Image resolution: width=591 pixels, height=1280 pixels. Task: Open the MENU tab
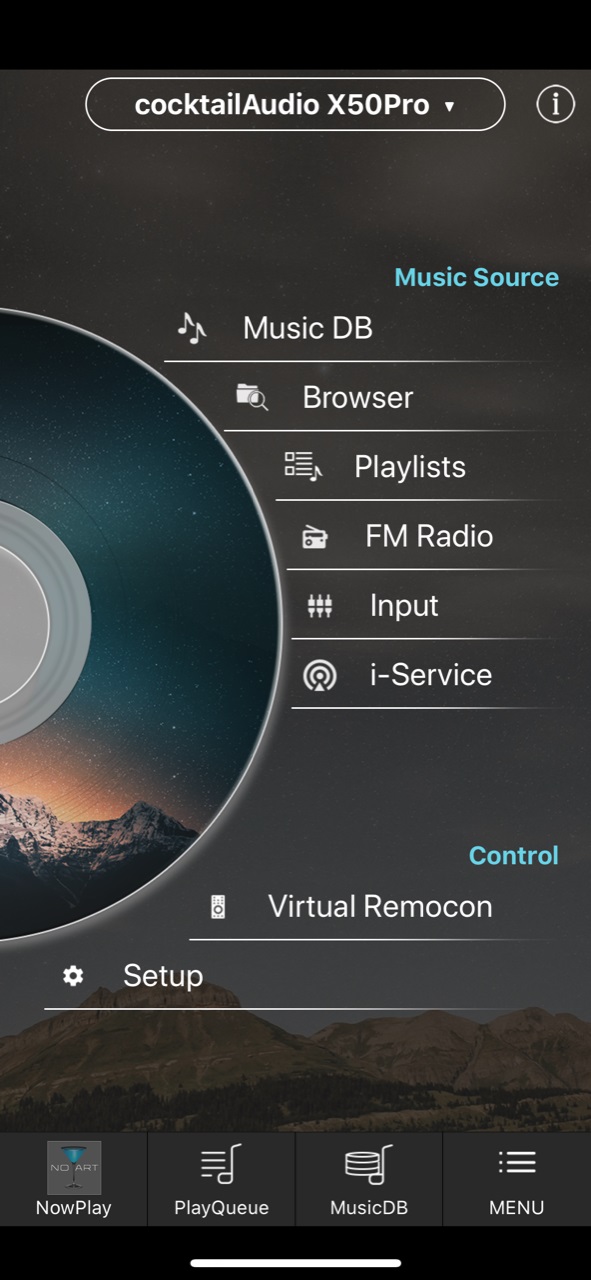(x=517, y=1179)
